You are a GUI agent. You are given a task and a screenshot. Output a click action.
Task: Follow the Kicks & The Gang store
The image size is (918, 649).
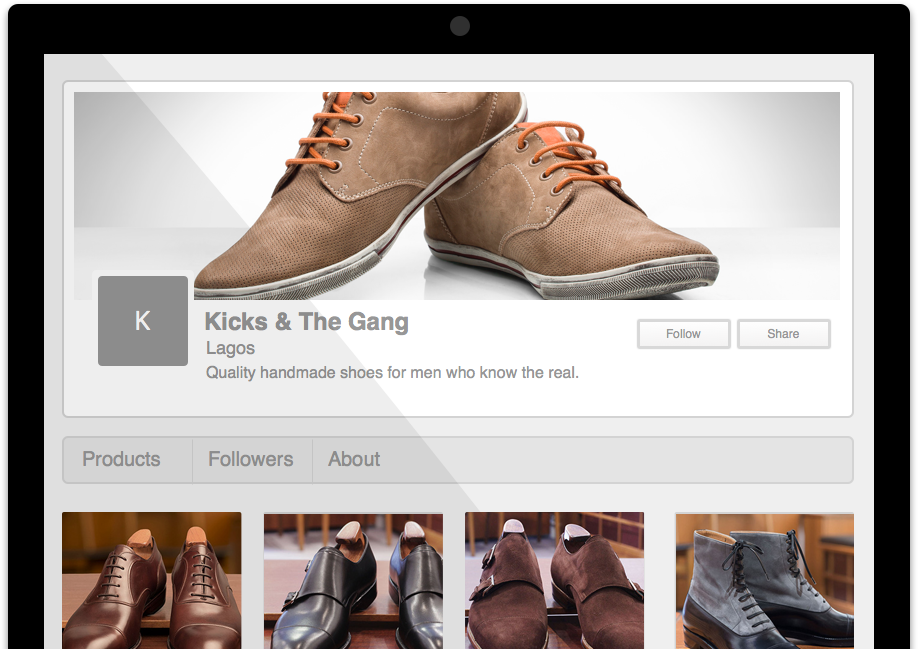click(683, 334)
